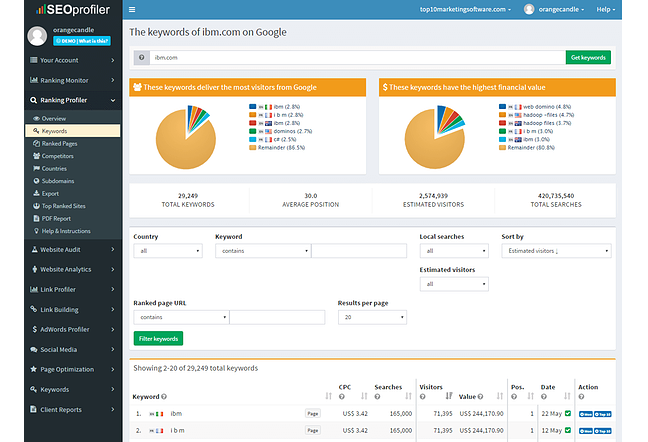The height and width of the screenshot is (442, 648).
Task: Click first blue action button in 'i b m' row
Action: [586, 431]
